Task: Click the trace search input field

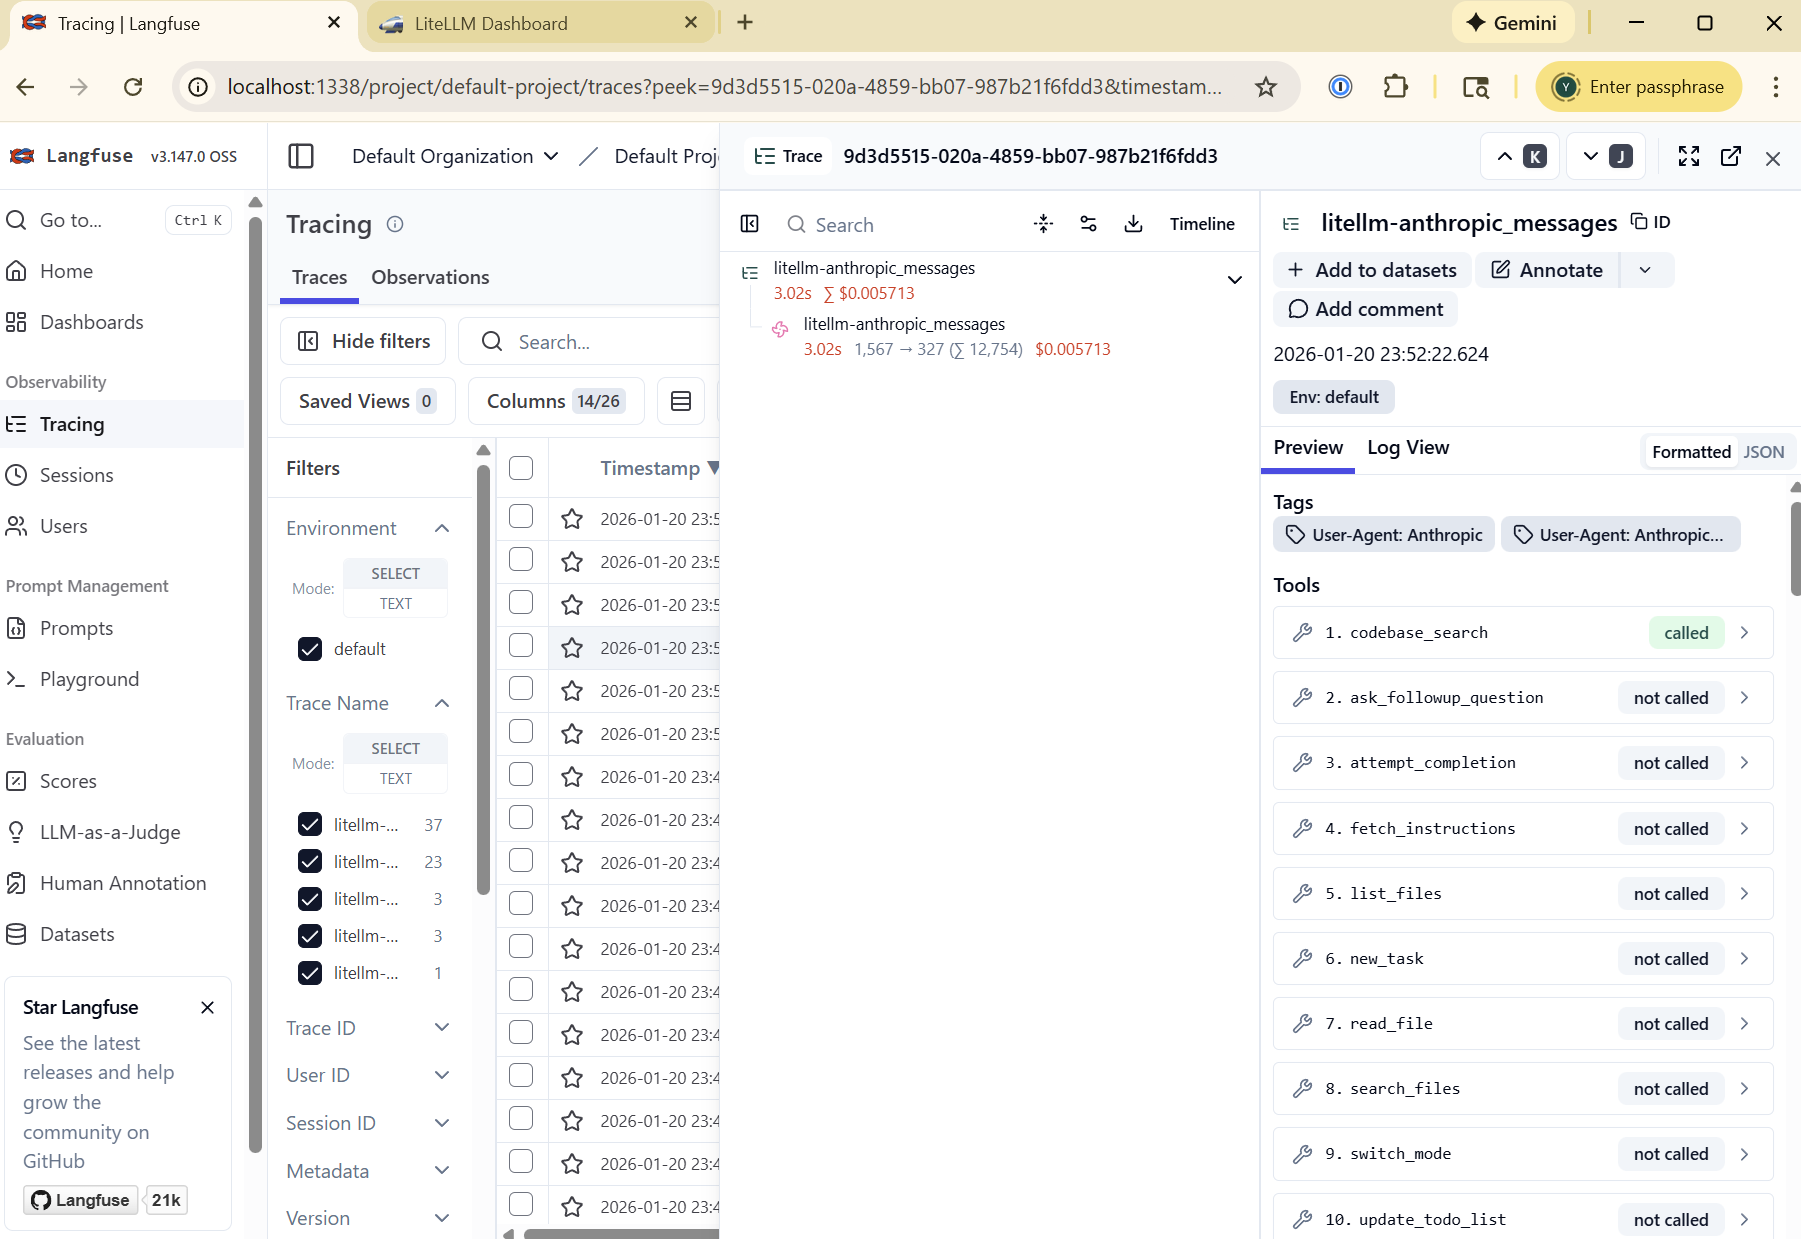Action: click(900, 225)
